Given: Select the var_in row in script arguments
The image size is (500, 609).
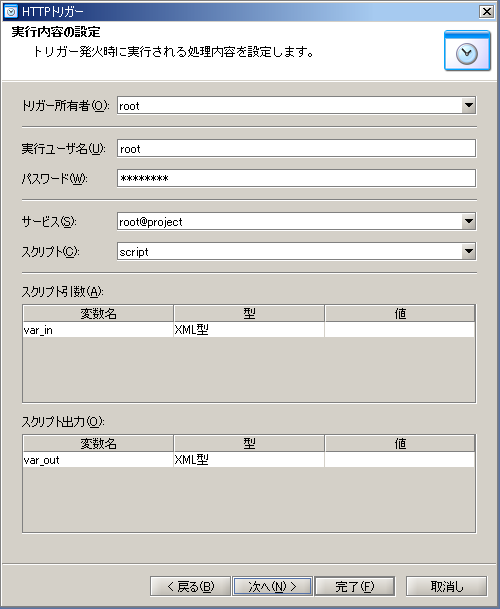Looking at the screenshot, I should [x=249, y=330].
